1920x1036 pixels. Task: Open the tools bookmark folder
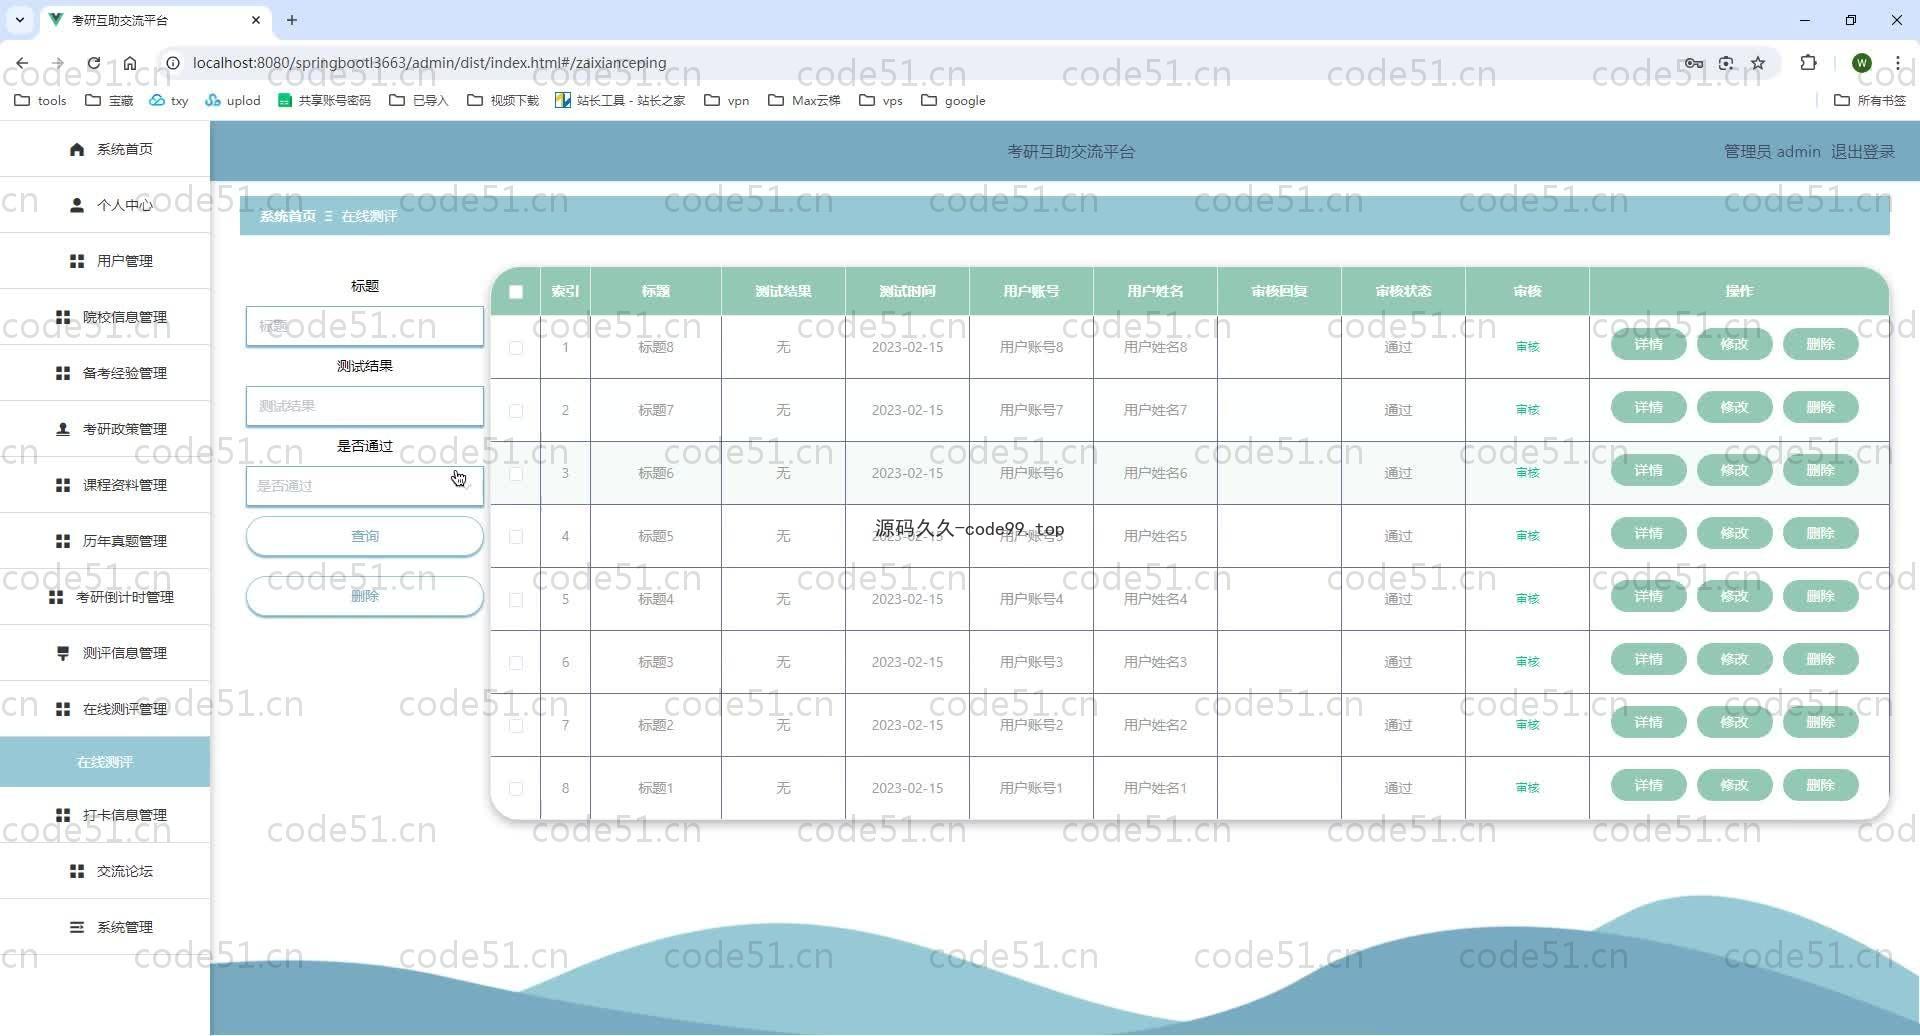click(40, 100)
